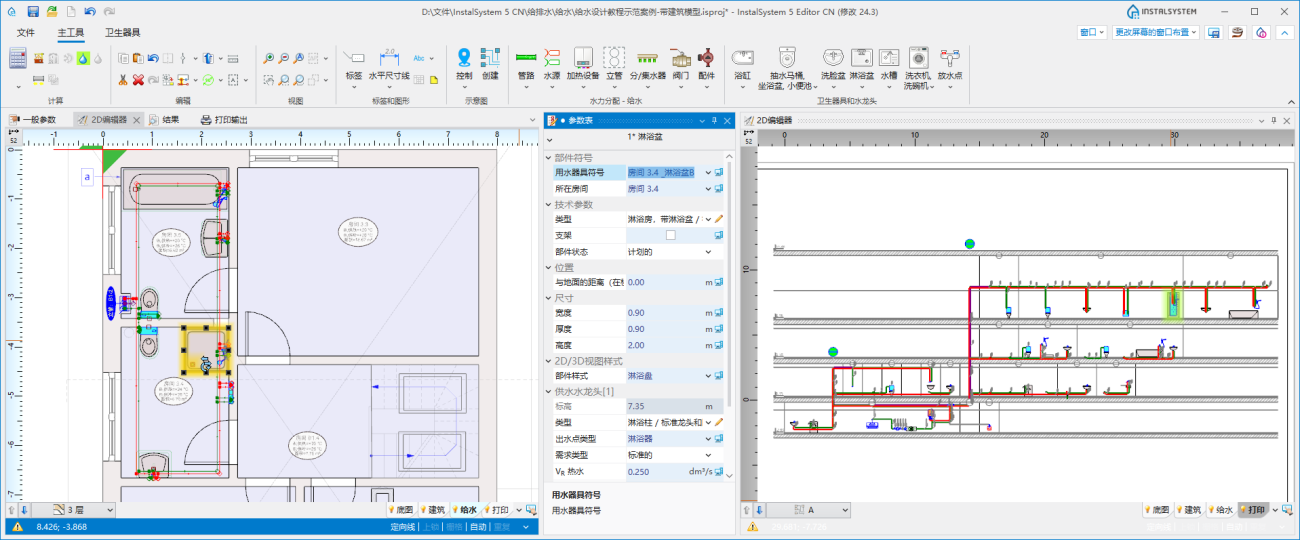Screen dimensions: 1300x540
Task: Open the 部件状态 dropdown
Action: [x=708, y=252]
